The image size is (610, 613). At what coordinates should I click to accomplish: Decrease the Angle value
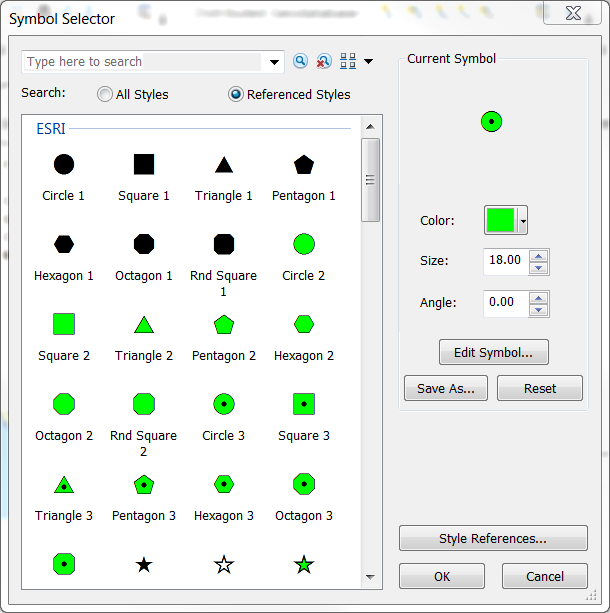click(539, 310)
